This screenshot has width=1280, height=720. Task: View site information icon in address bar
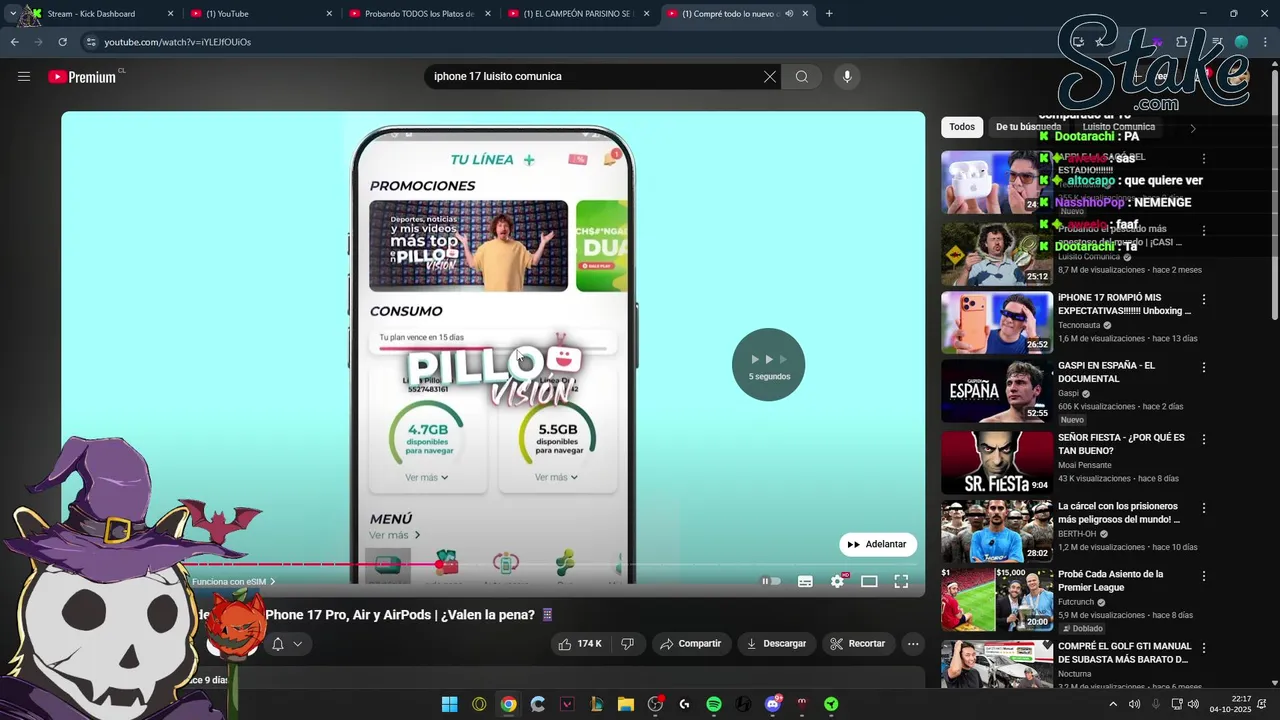point(91,42)
